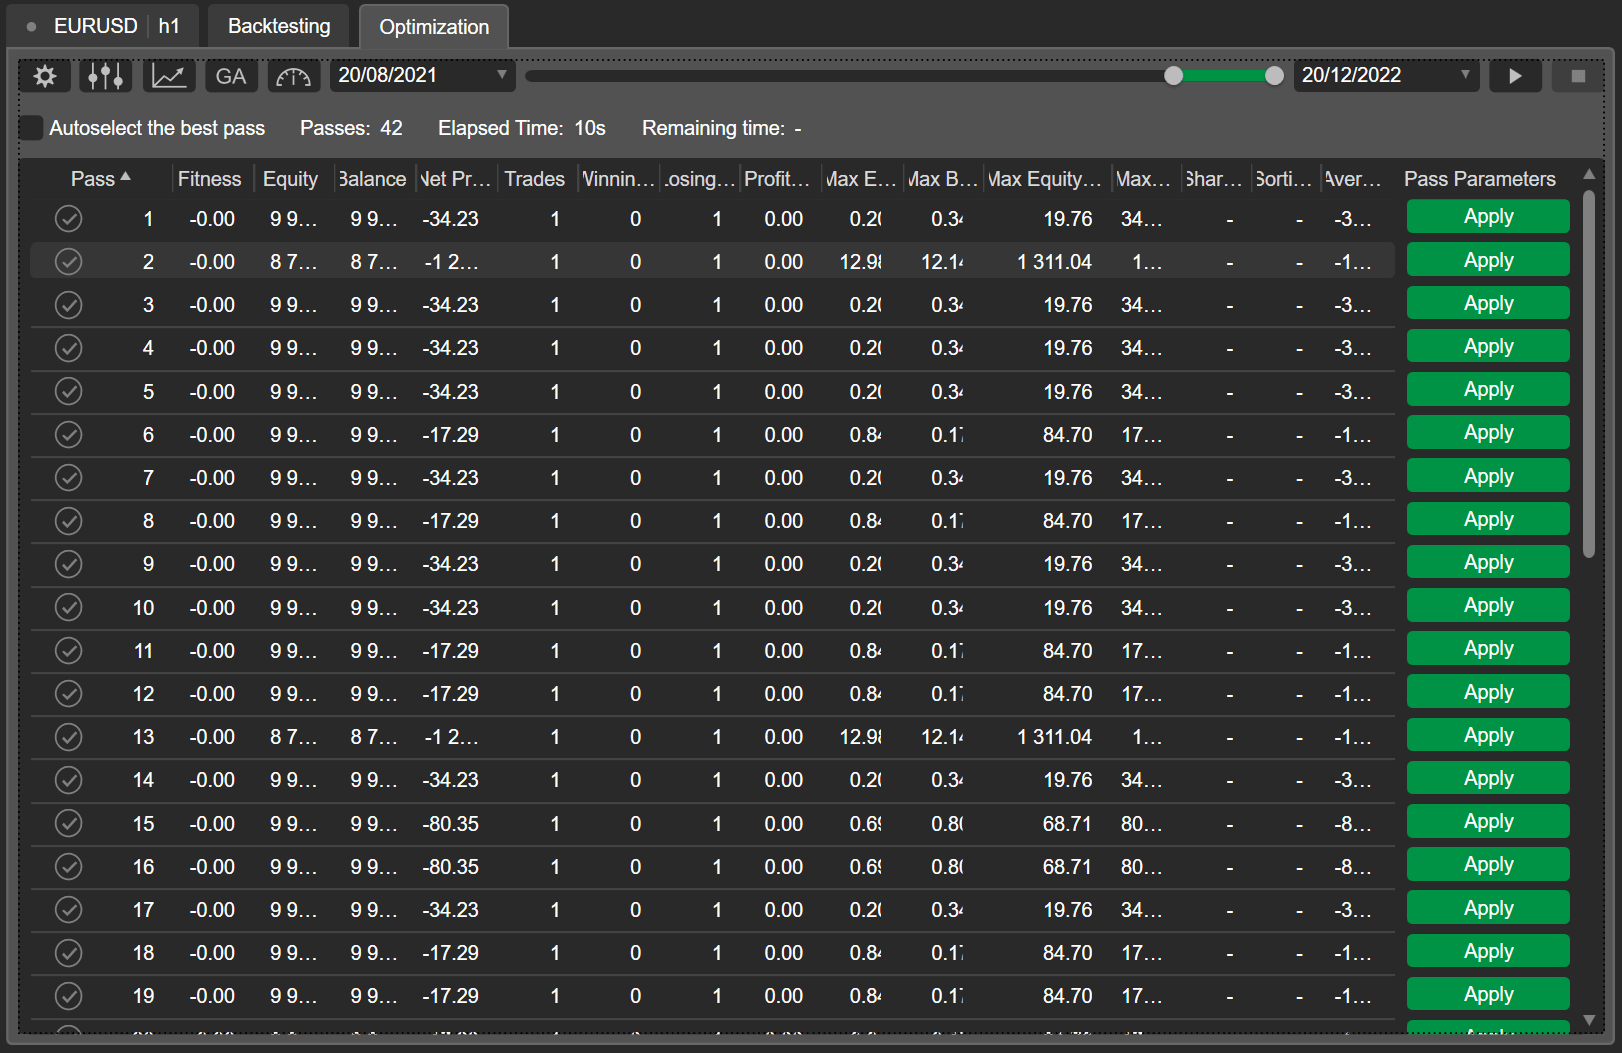1622x1053 pixels.
Task: Sort by Pass Parameters column header
Action: pos(1480,179)
